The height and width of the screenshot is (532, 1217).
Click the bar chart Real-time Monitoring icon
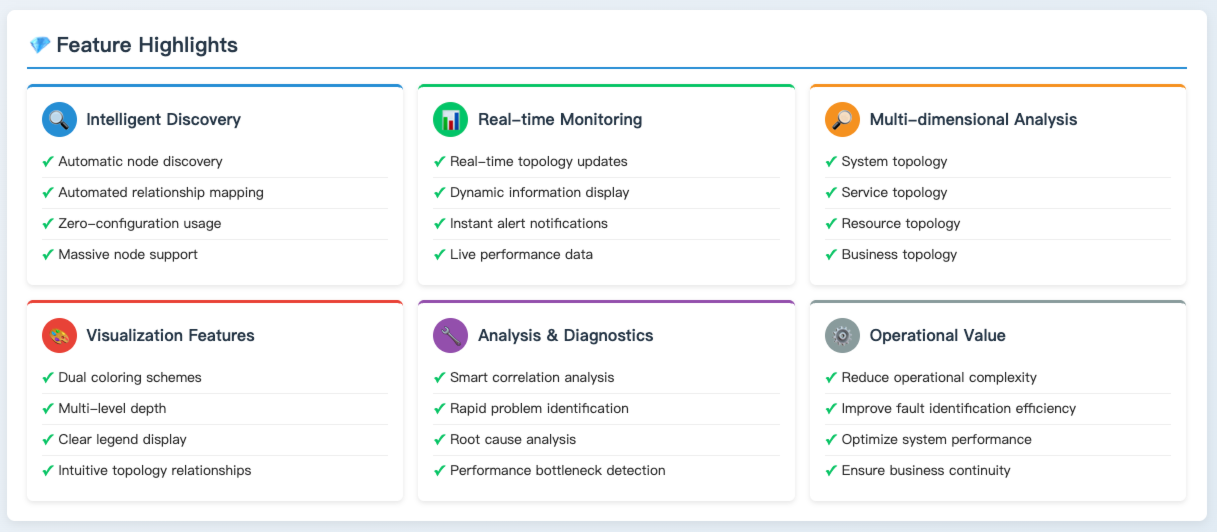pyautogui.click(x=451, y=120)
